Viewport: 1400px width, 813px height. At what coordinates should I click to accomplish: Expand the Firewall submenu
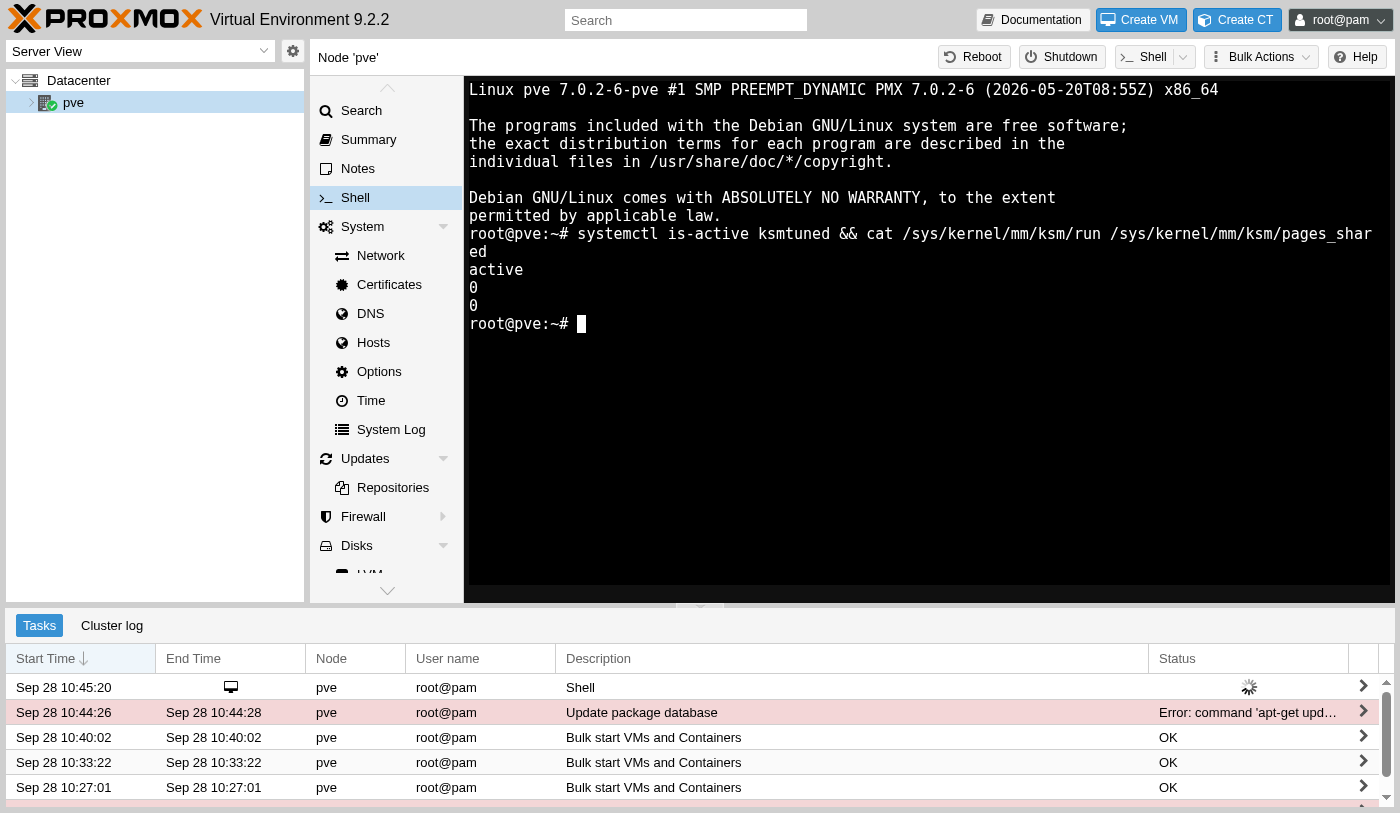point(443,517)
